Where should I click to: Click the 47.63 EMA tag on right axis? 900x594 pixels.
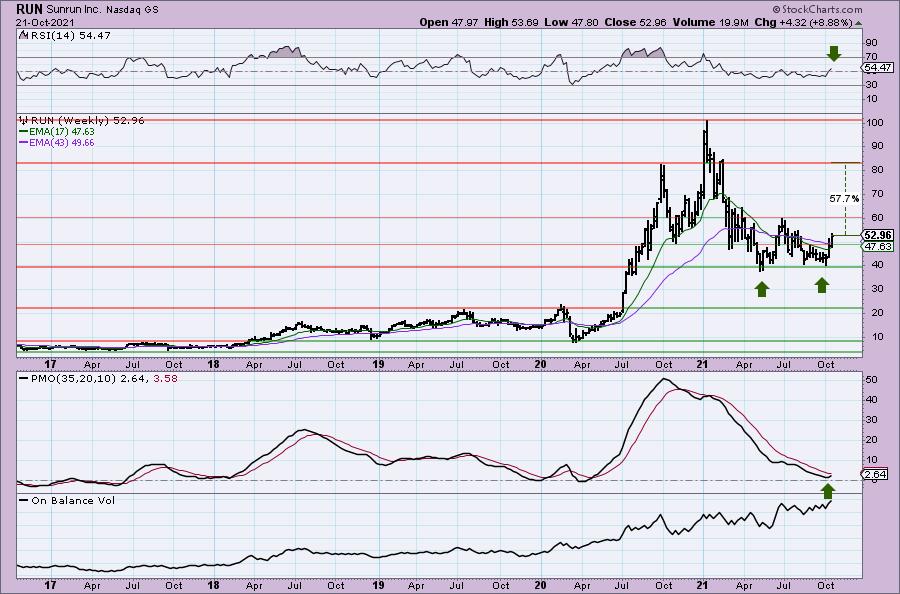click(x=879, y=246)
